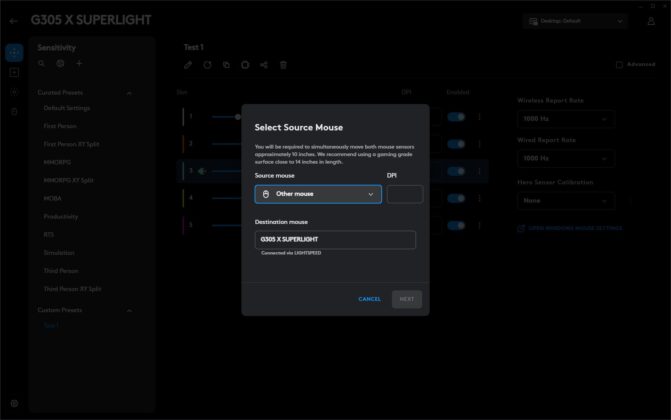Select First Person preset
Viewport: 671px width, 420px height.
click(60, 126)
